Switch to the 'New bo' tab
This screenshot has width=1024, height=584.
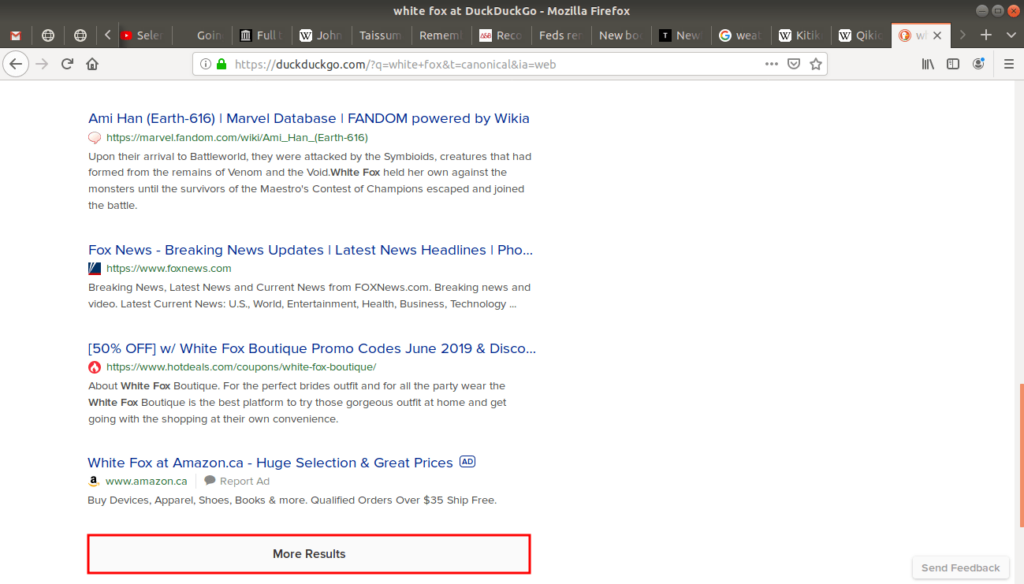(620, 35)
